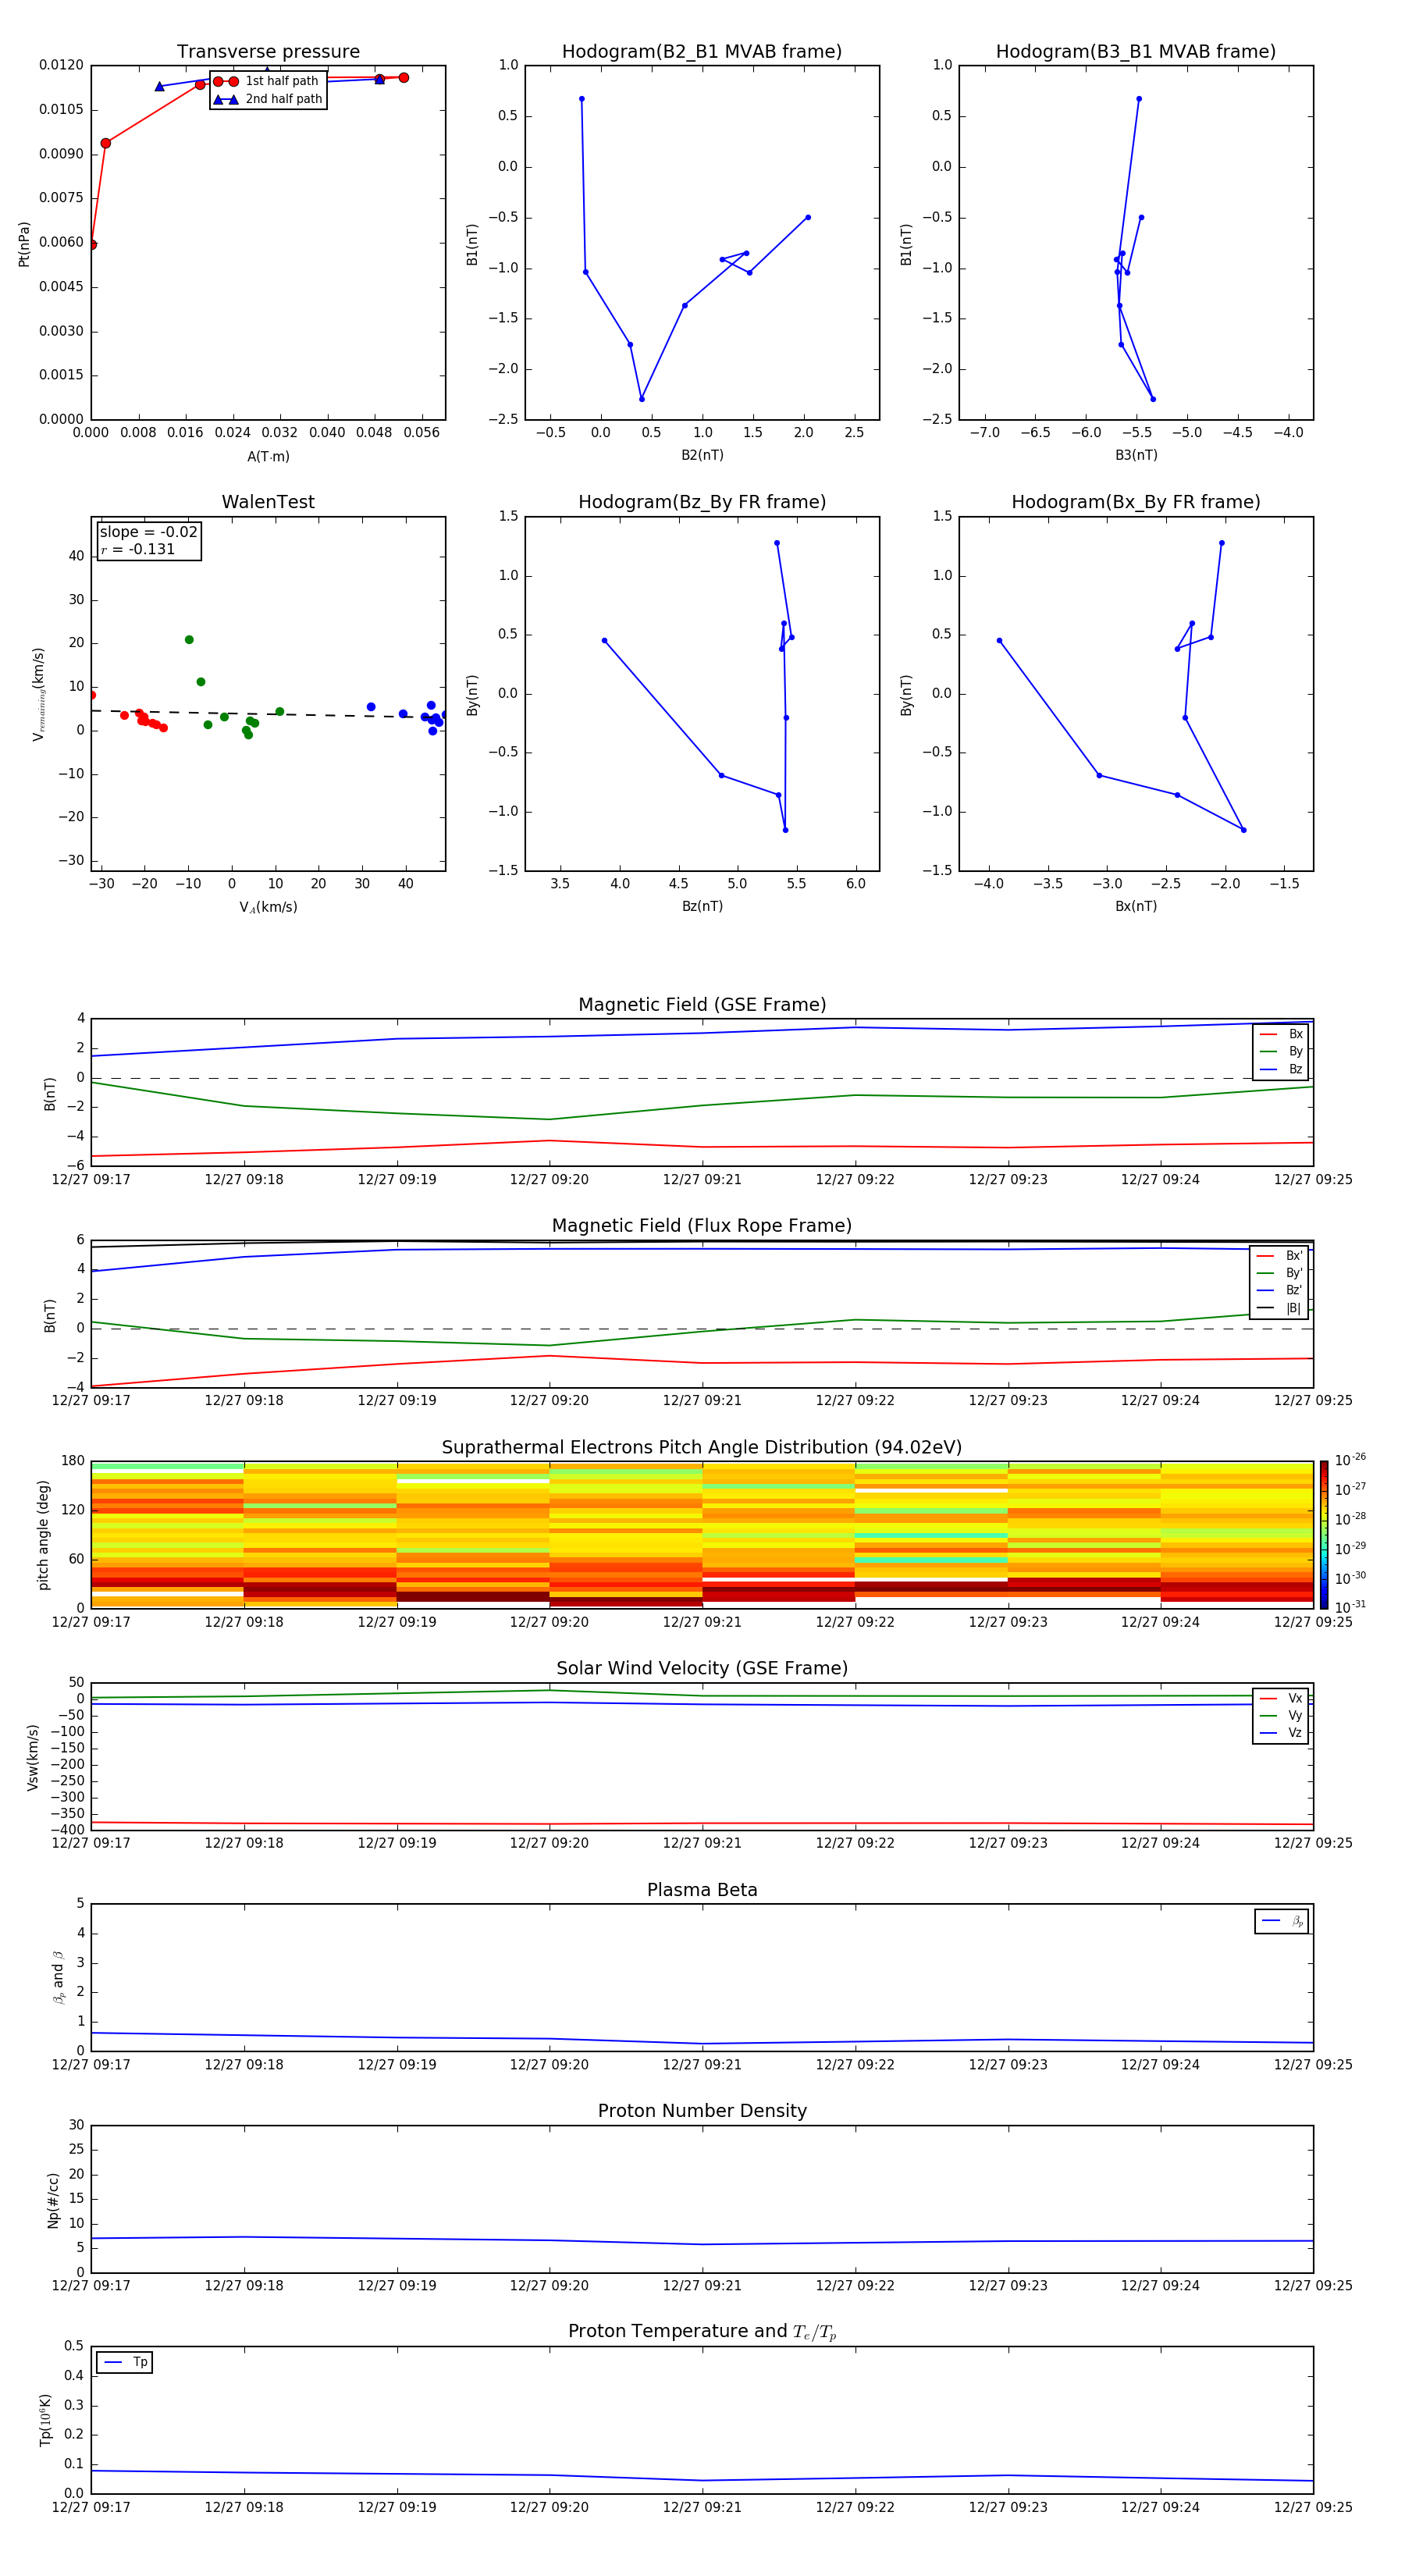1405x2576 pixels.
Task: Click the "Np(#/cc)" y-axis label
Action: (53, 2200)
